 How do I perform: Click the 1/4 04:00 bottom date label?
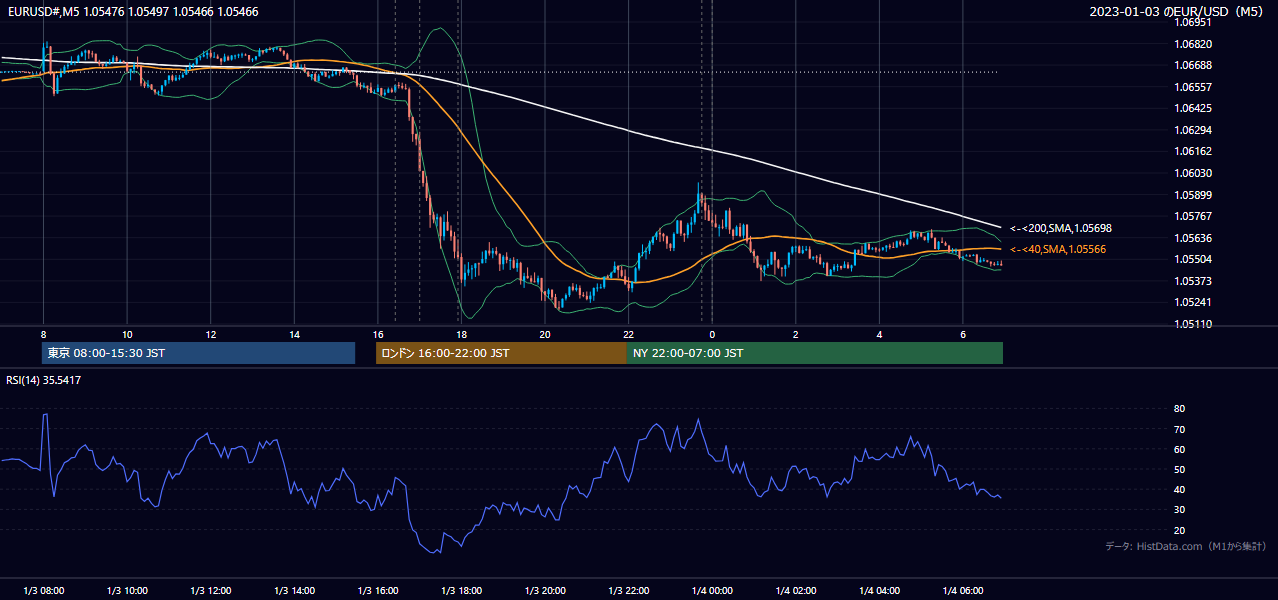click(879, 591)
